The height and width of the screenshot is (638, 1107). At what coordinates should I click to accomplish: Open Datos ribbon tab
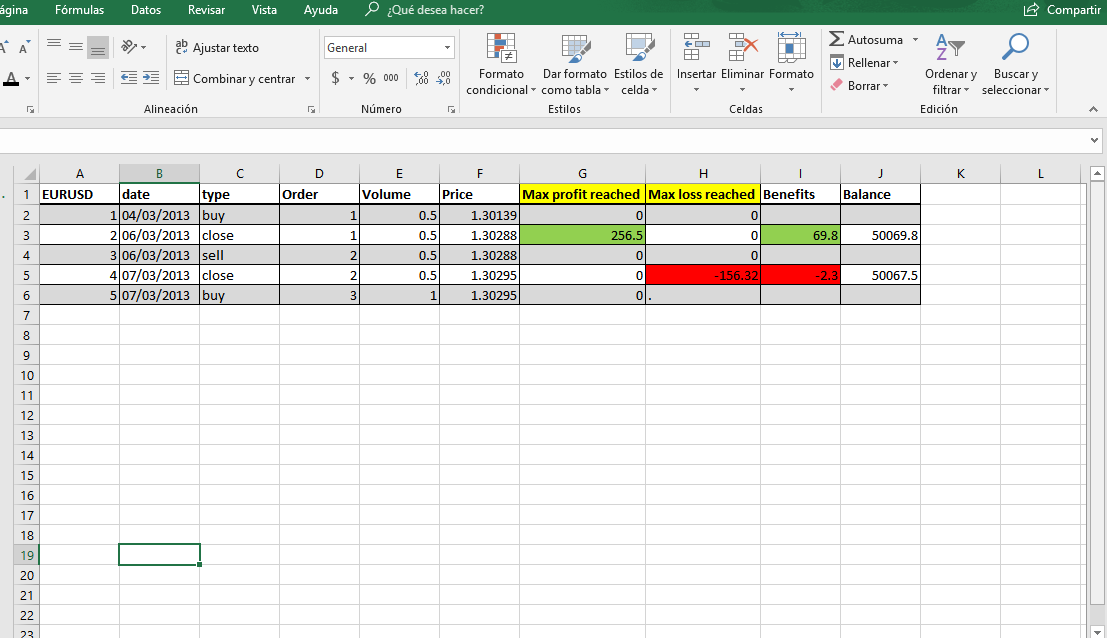[x=145, y=10]
